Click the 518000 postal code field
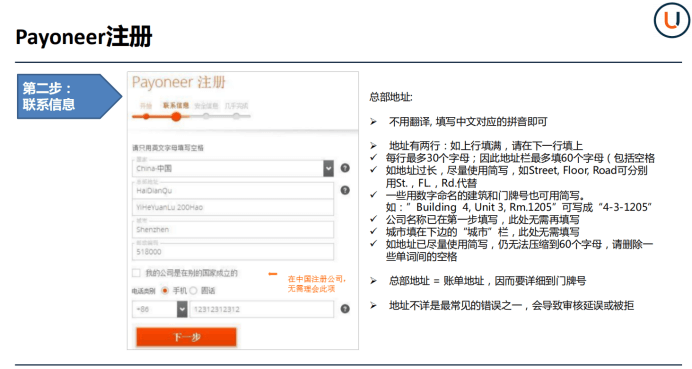The image size is (692, 369). click(233, 252)
